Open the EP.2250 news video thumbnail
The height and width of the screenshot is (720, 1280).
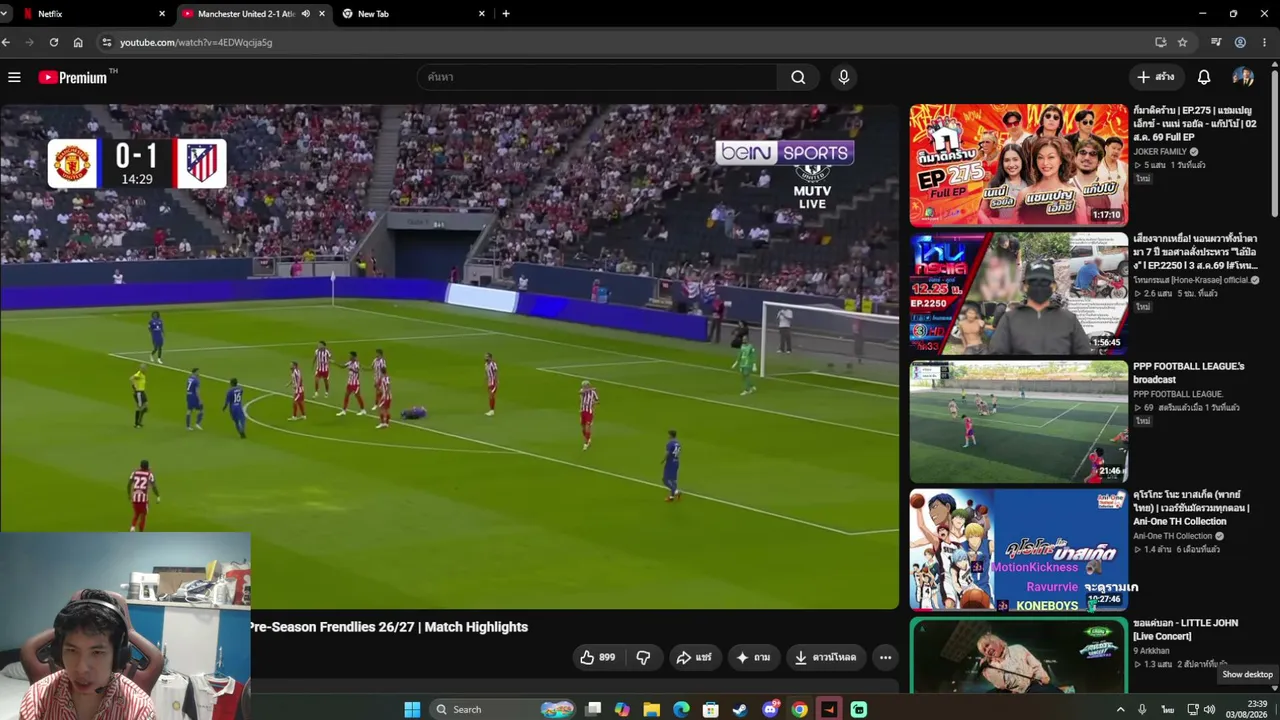click(1018, 293)
